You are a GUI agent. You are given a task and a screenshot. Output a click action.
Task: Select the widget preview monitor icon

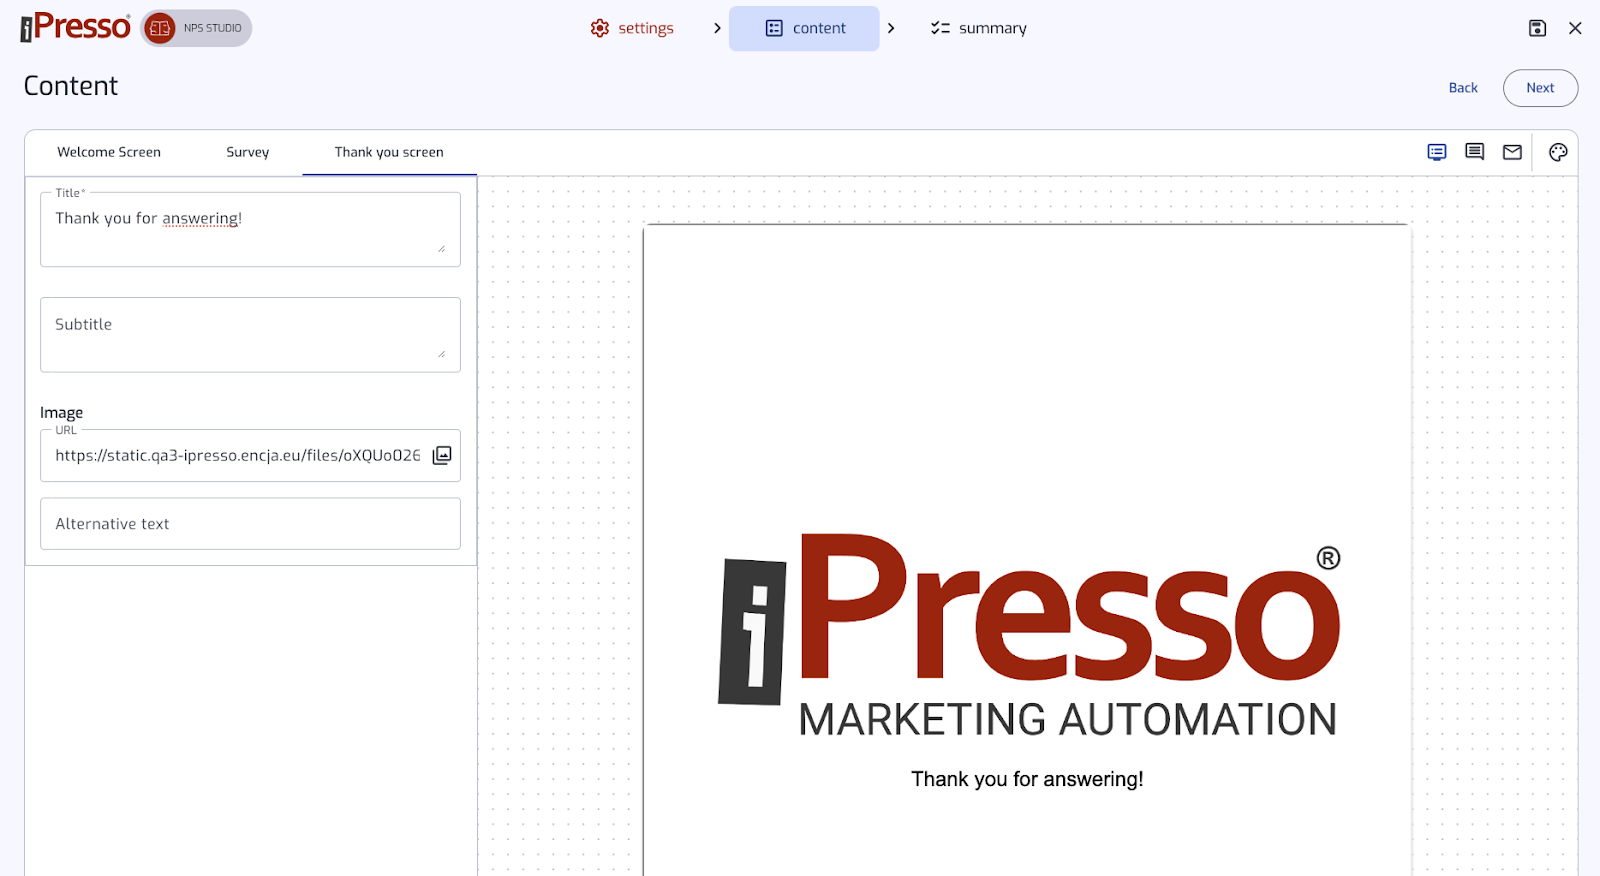coord(1437,152)
